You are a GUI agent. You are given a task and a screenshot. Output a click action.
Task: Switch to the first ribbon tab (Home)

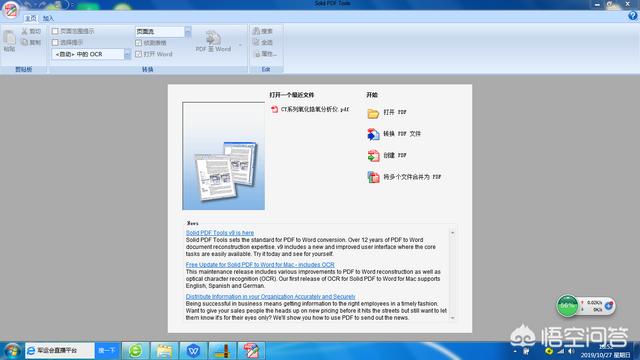point(31,18)
